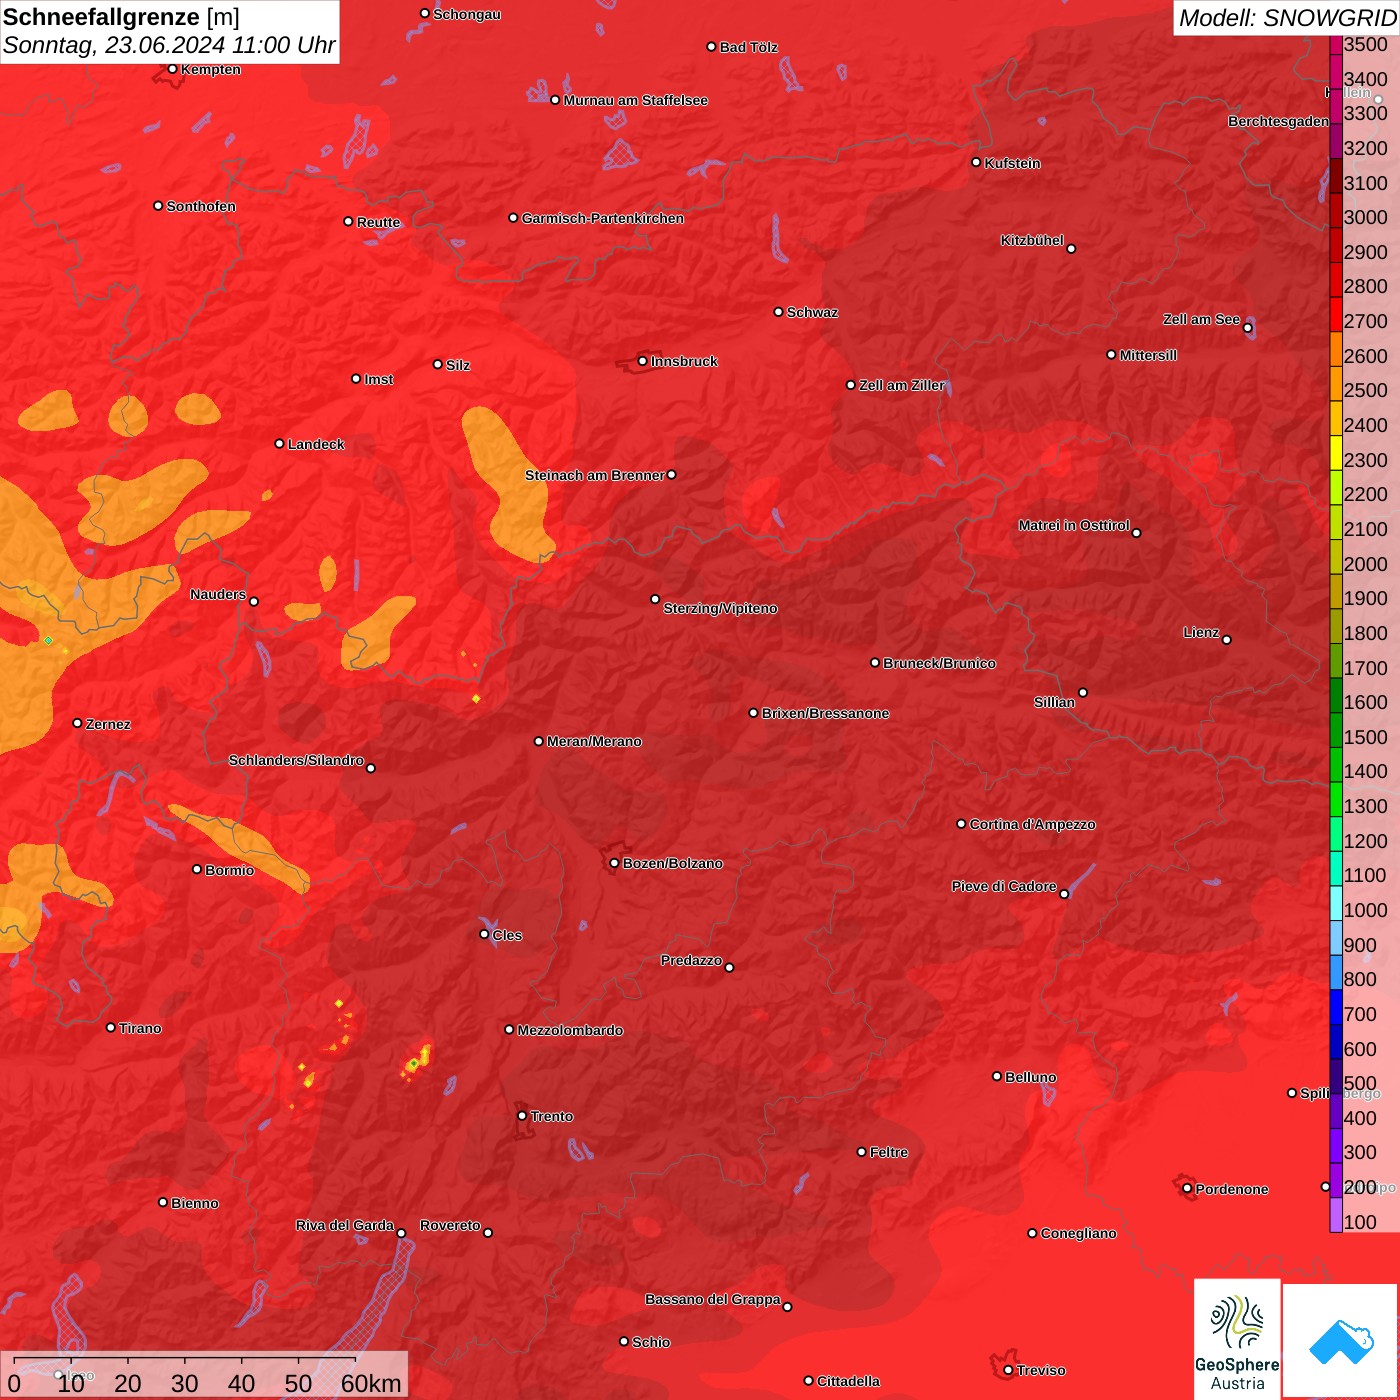
Task: Select the Treviso location marker
Action: (x=1008, y=1370)
